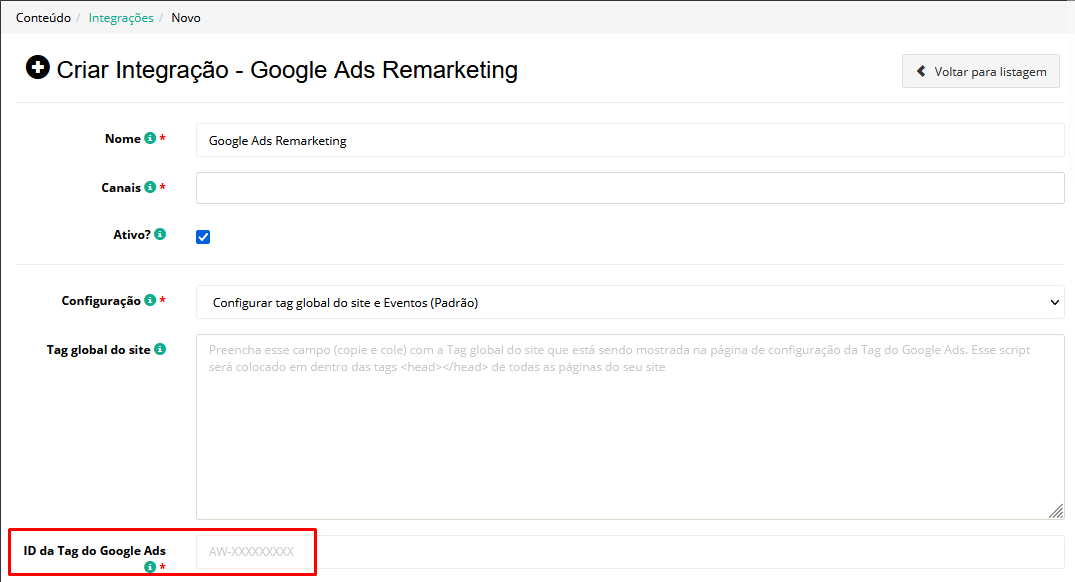Screen dimensions: 1075x582
Task: Click the Canais field info icon
Action: coord(150,187)
